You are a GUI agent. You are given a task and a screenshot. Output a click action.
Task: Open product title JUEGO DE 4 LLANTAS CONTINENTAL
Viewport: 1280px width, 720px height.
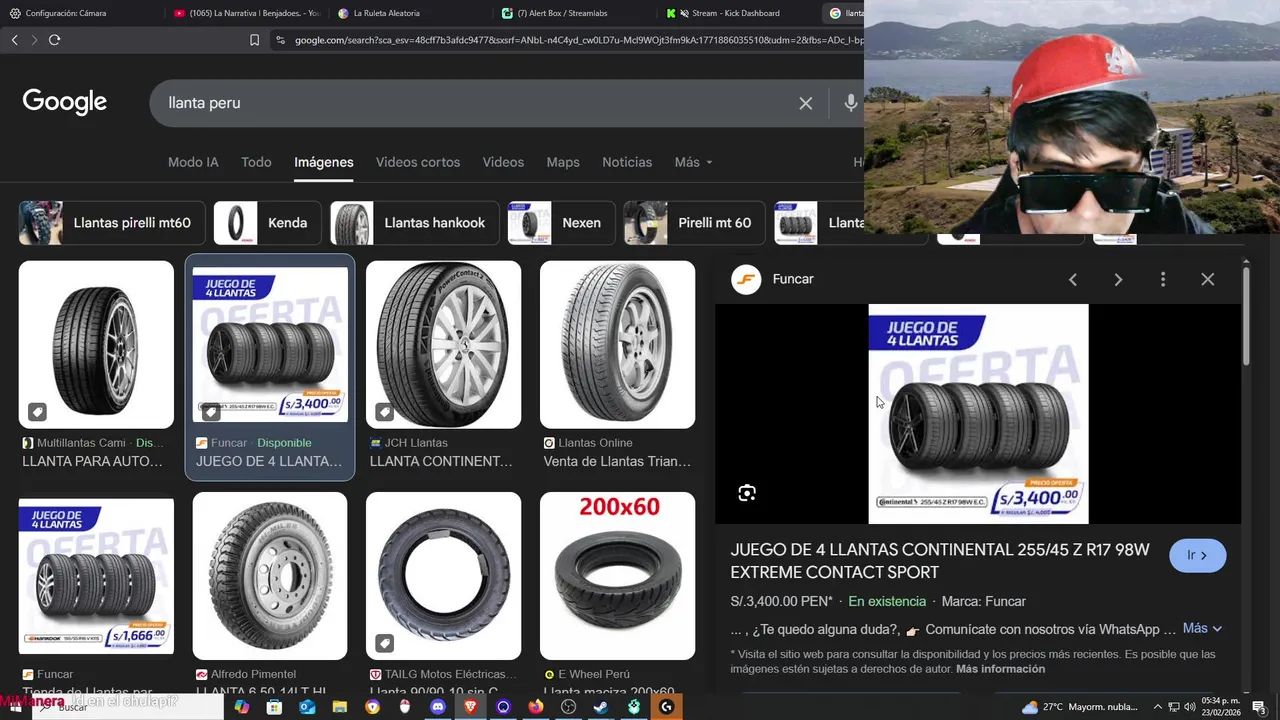point(940,561)
